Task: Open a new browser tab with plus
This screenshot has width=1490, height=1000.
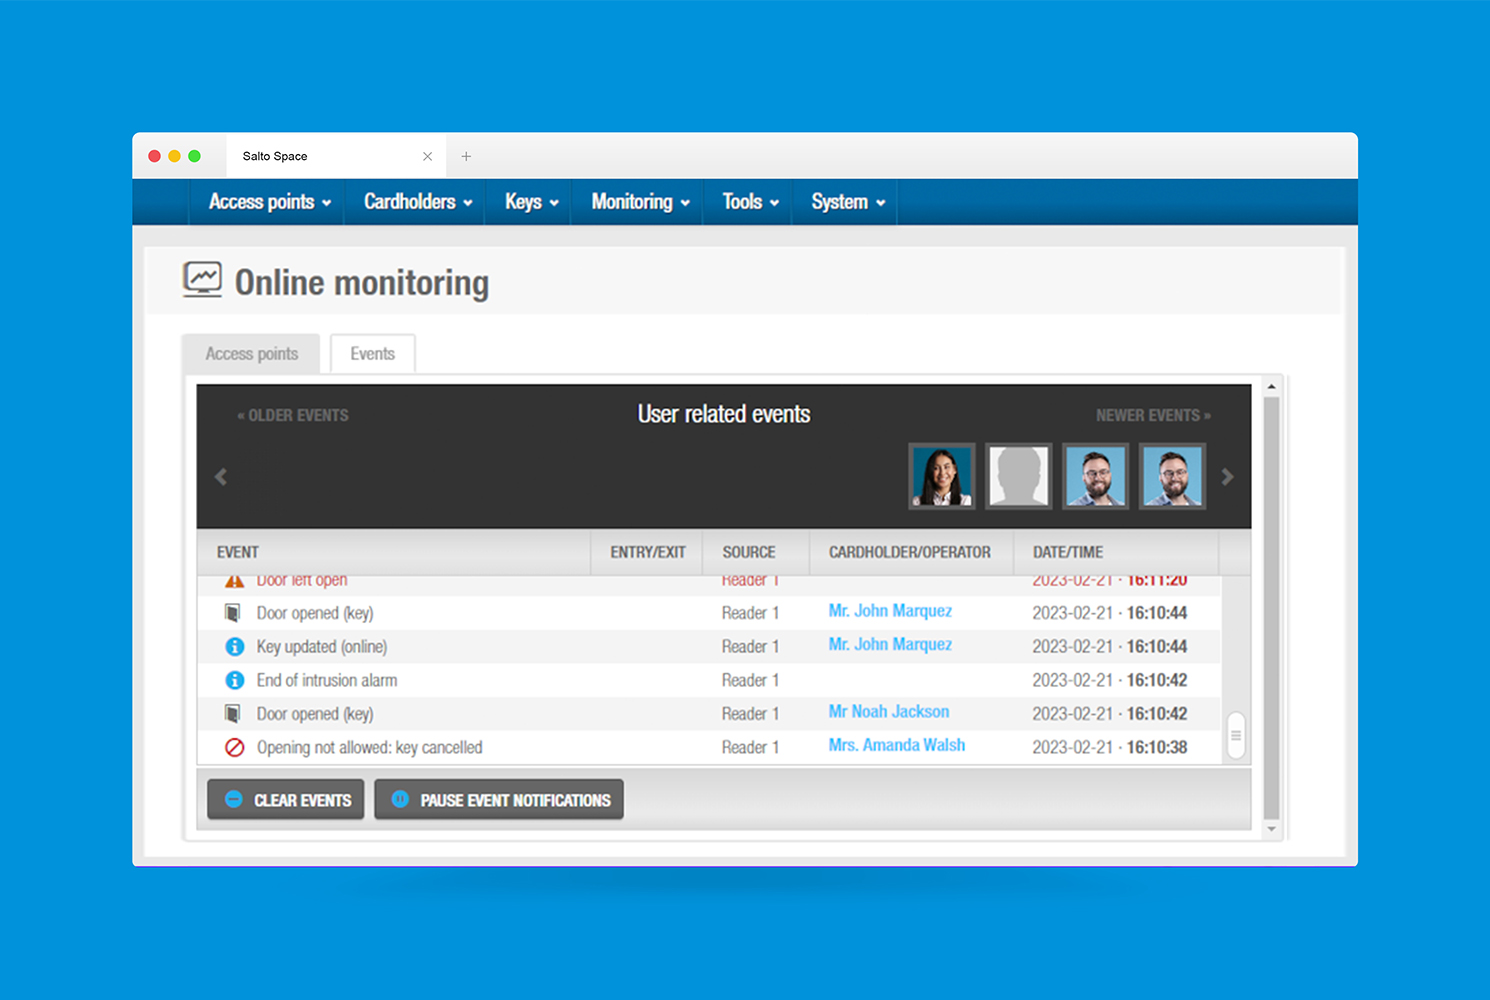Action: [x=466, y=156]
